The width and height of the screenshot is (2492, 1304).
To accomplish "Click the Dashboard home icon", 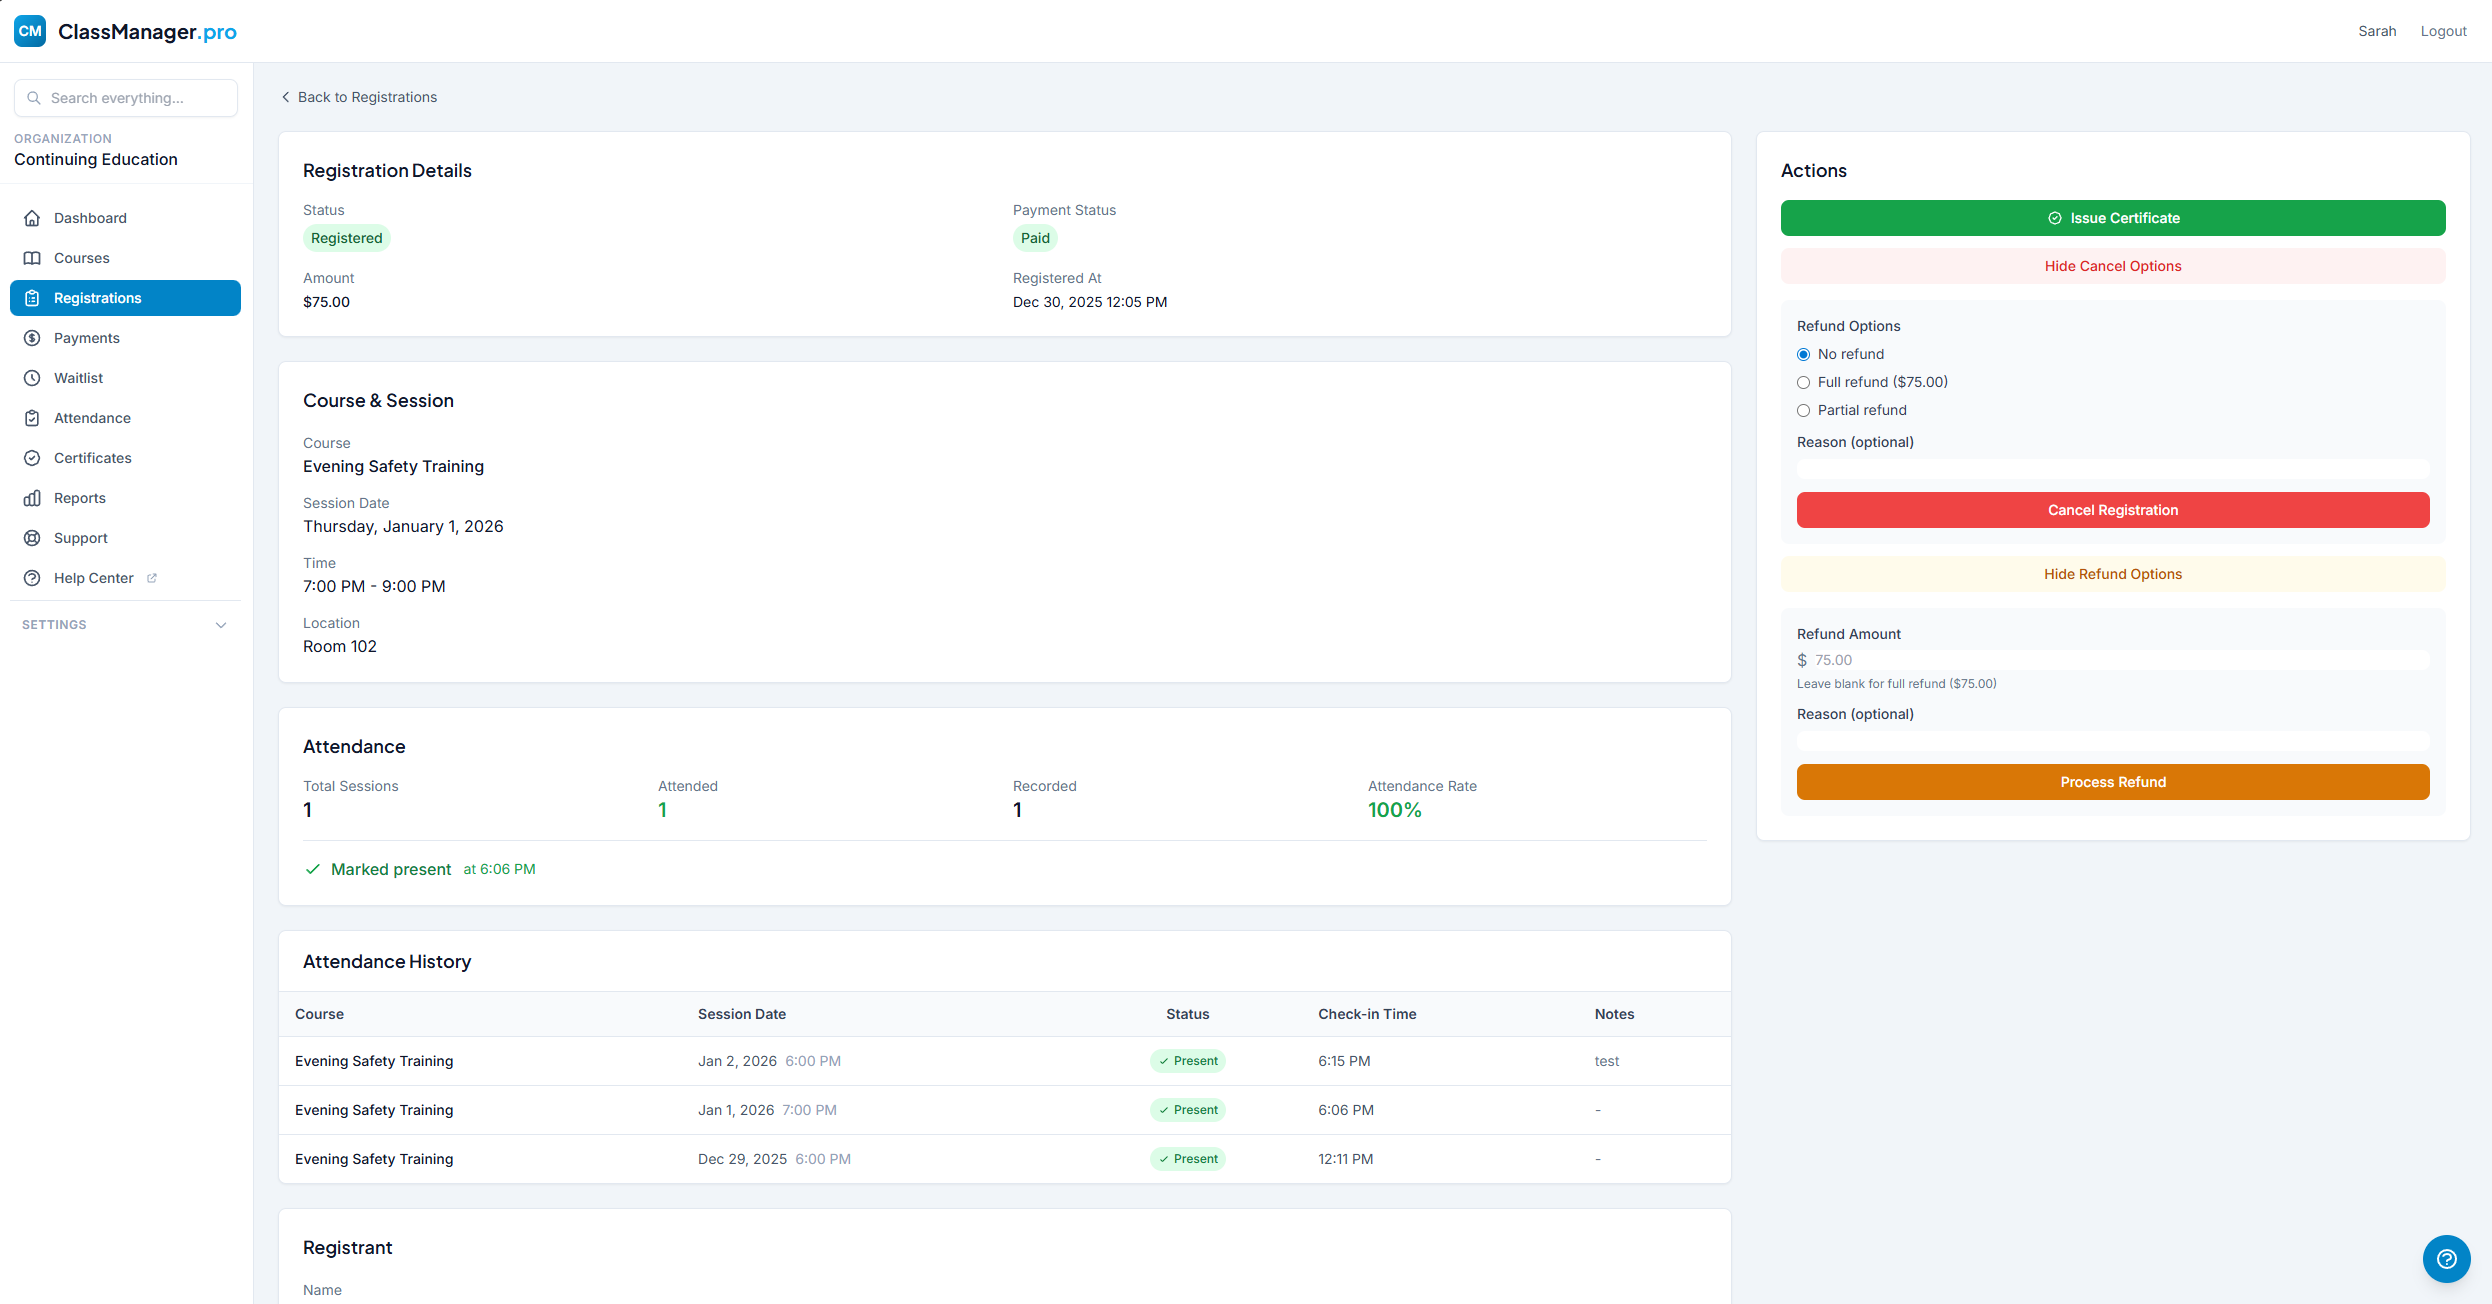I will pyautogui.click(x=32, y=218).
